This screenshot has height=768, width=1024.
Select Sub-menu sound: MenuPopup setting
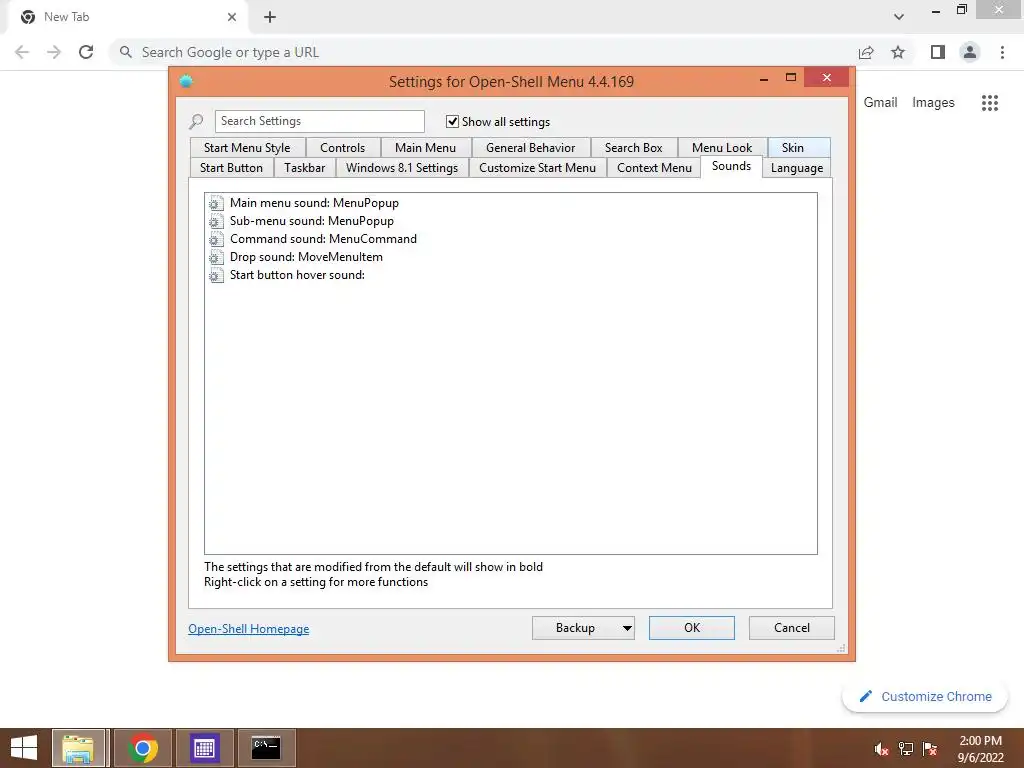tap(312, 221)
